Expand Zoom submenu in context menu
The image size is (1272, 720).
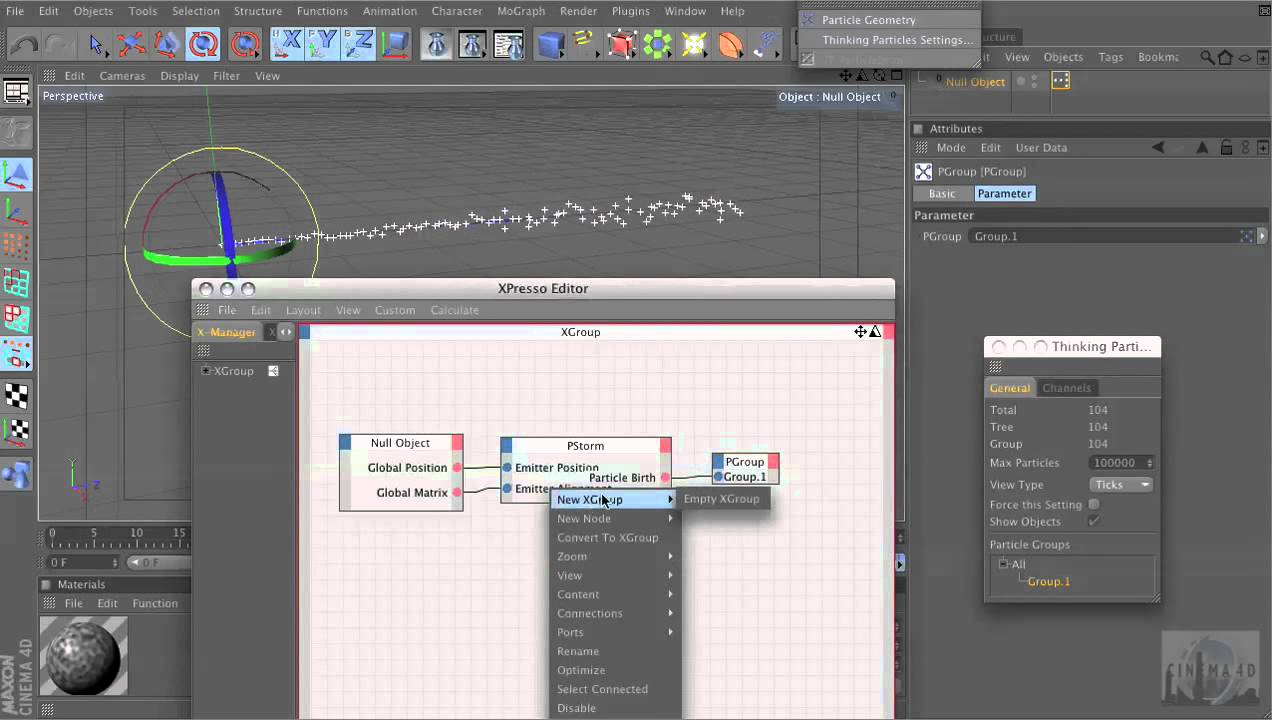(616, 557)
